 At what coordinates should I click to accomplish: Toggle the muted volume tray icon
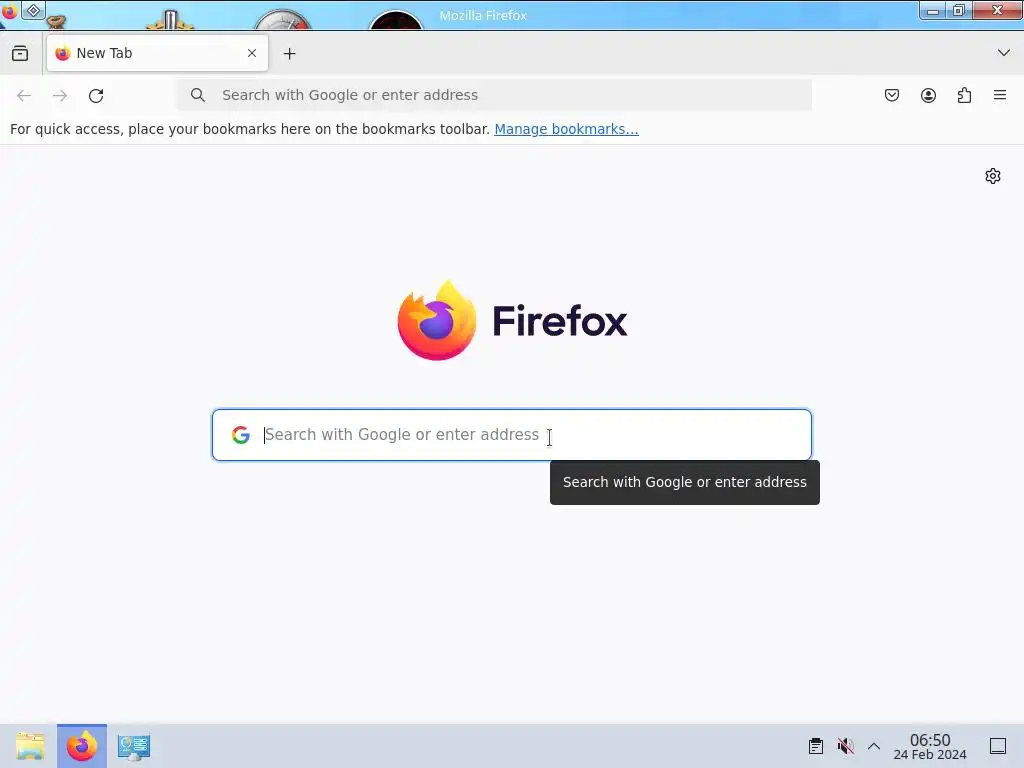tap(845, 746)
